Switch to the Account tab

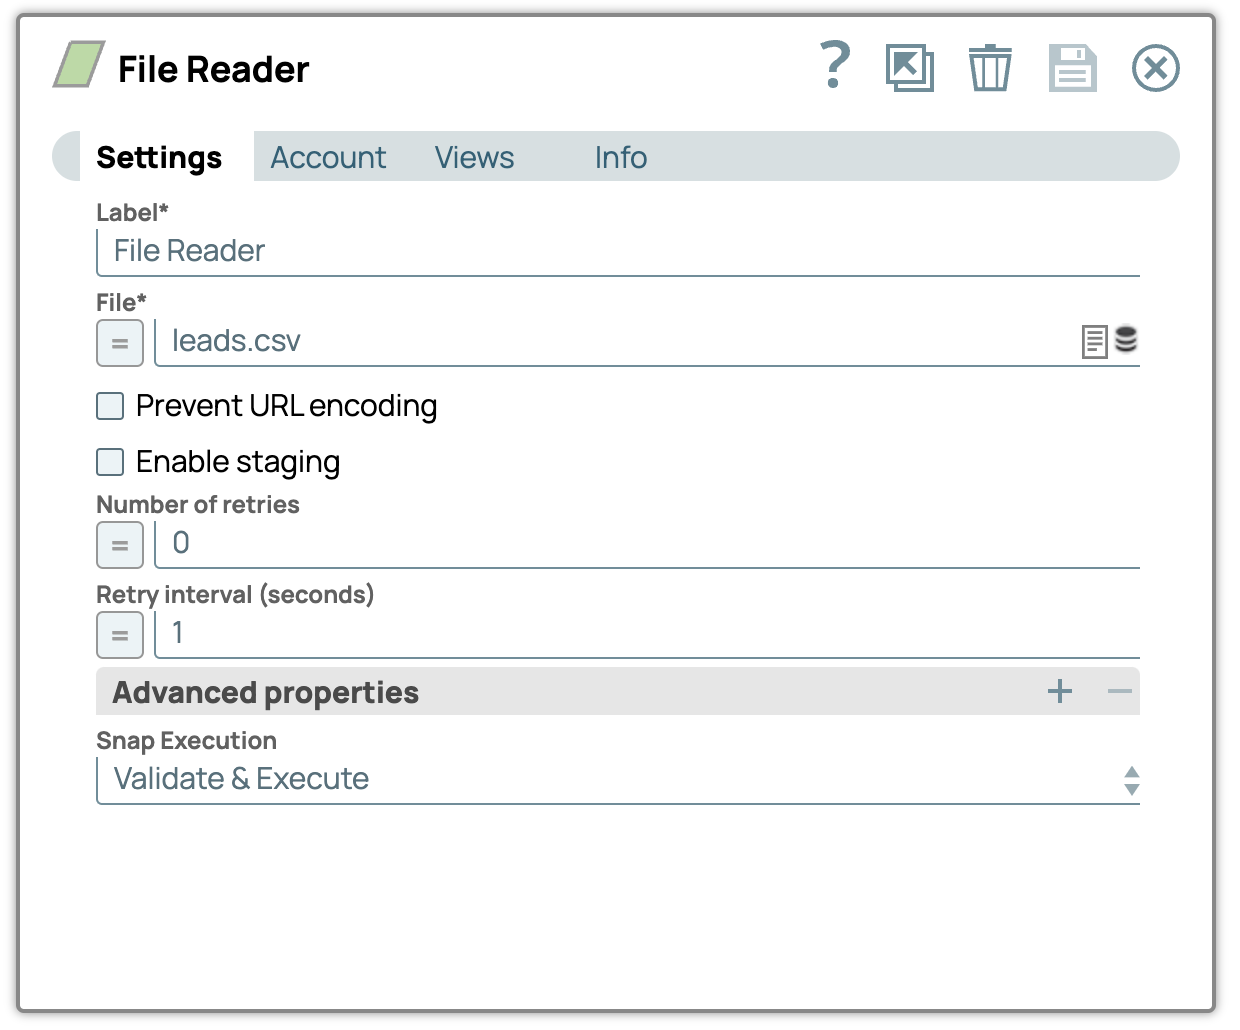(x=328, y=158)
